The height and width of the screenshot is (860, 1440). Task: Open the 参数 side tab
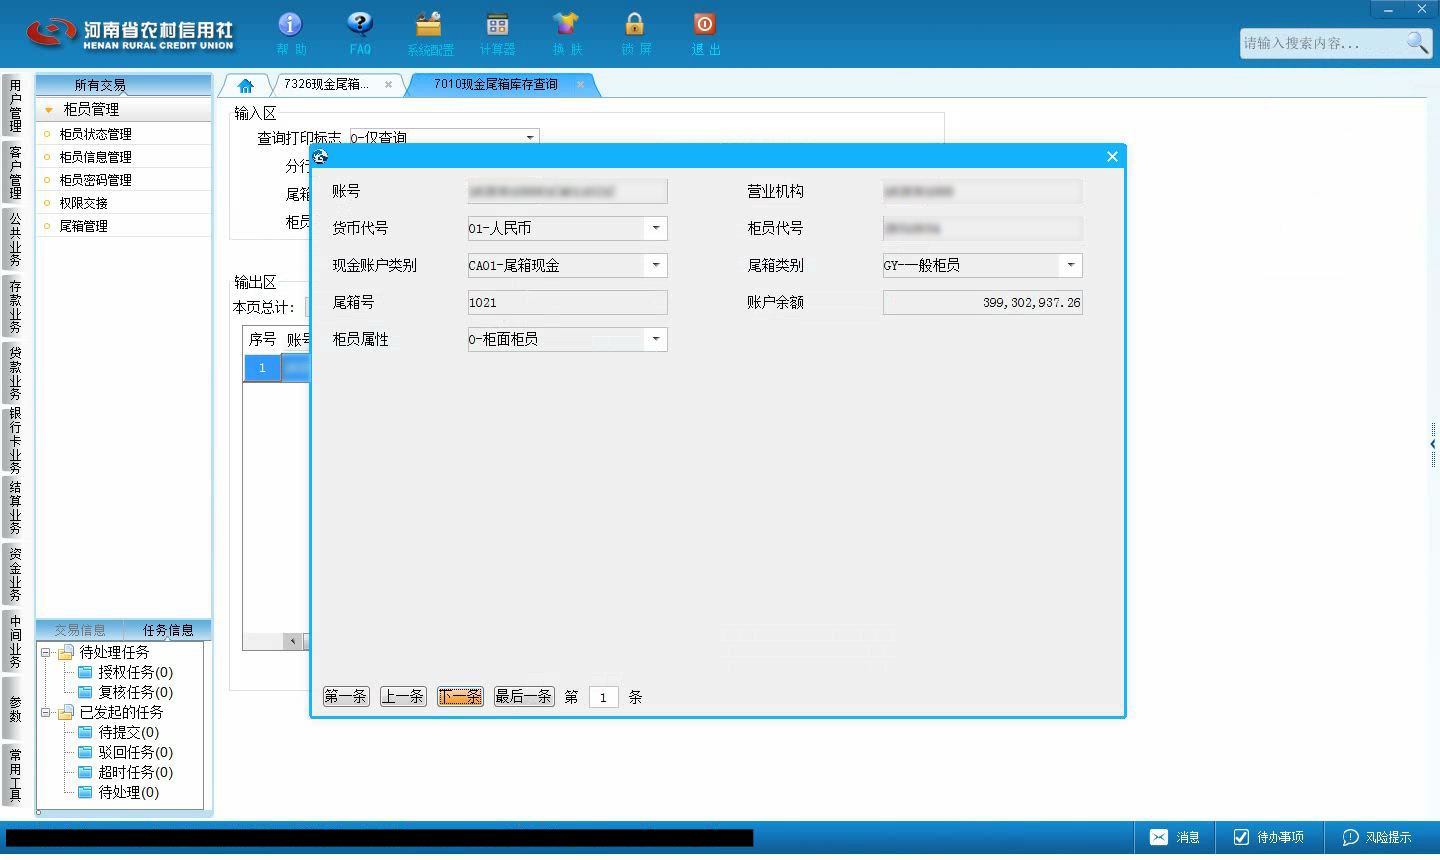tap(15, 708)
